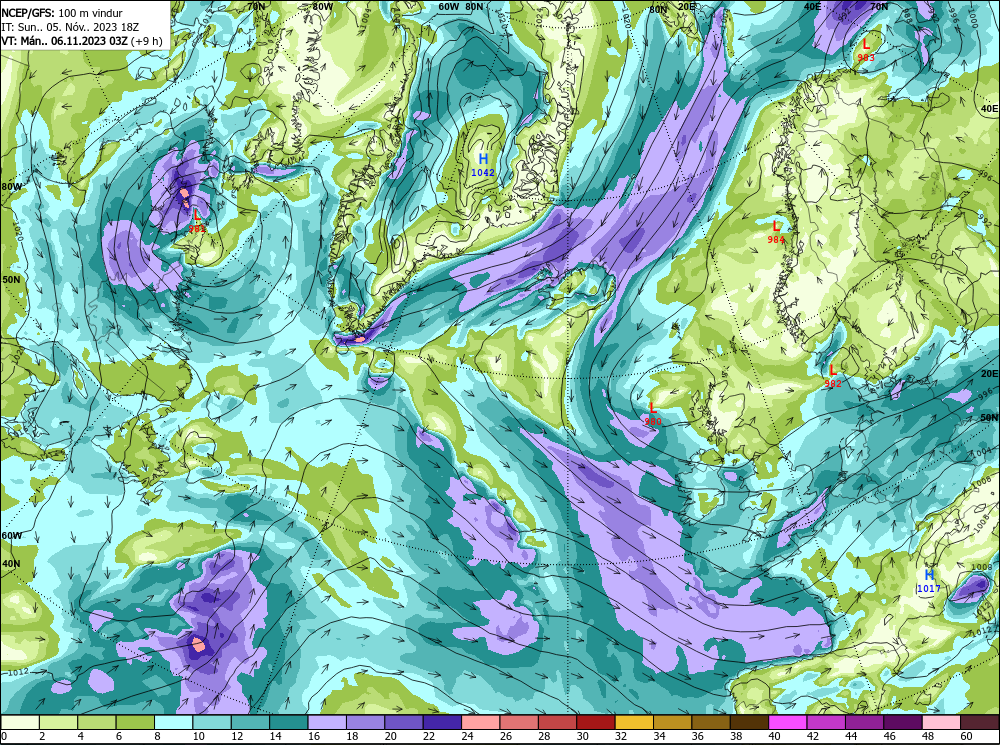Click the H 1042 high pressure marker
Image resolution: width=1000 pixels, height=745 pixels.
(483, 164)
